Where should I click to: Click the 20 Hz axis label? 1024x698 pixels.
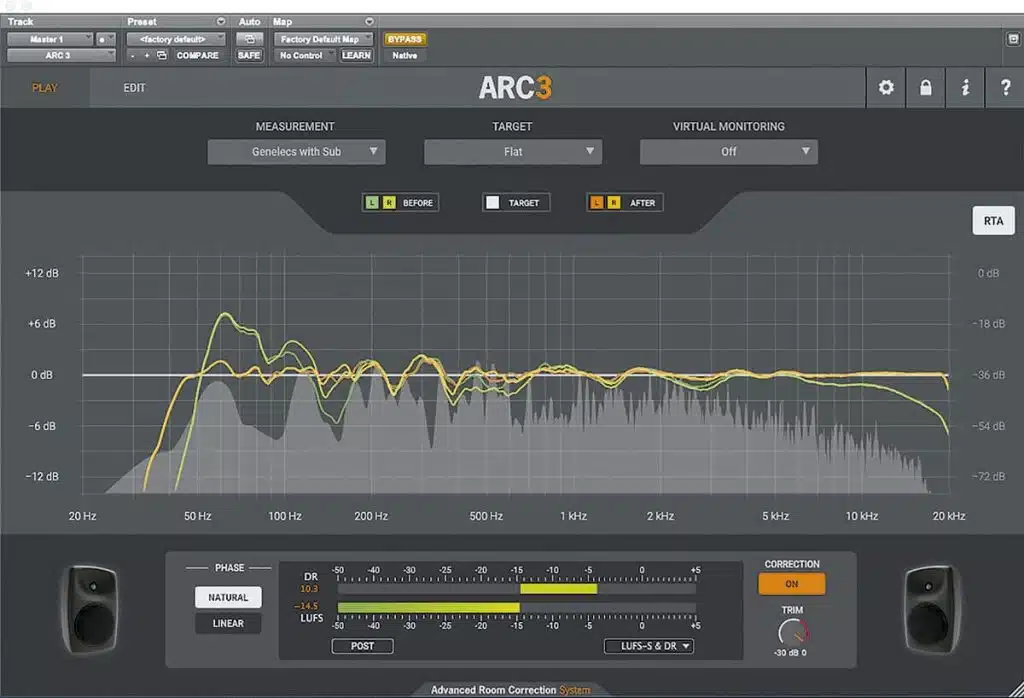82,516
